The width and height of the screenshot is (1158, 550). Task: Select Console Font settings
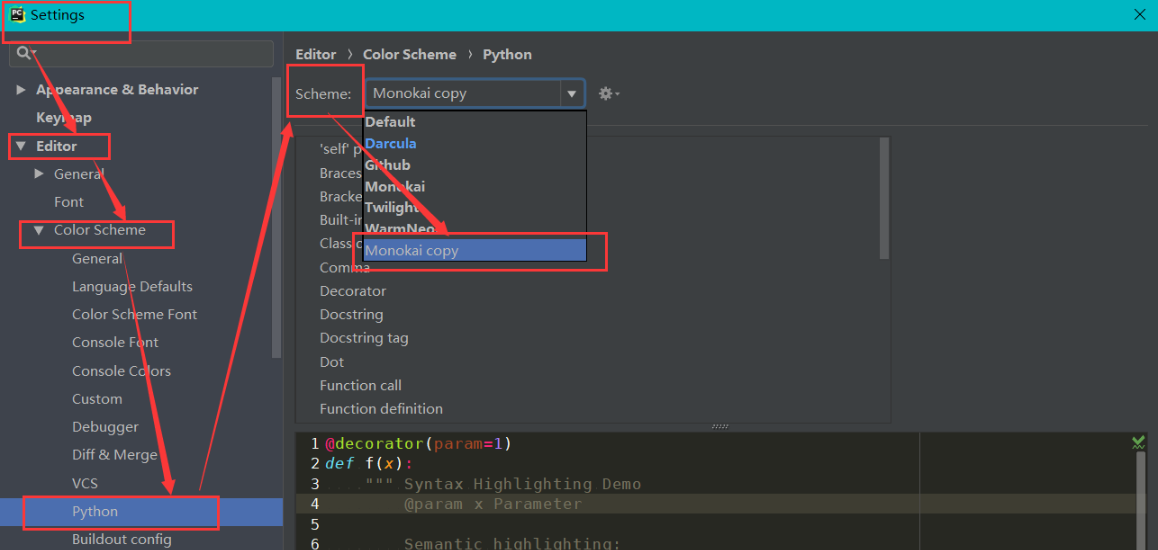(x=115, y=343)
